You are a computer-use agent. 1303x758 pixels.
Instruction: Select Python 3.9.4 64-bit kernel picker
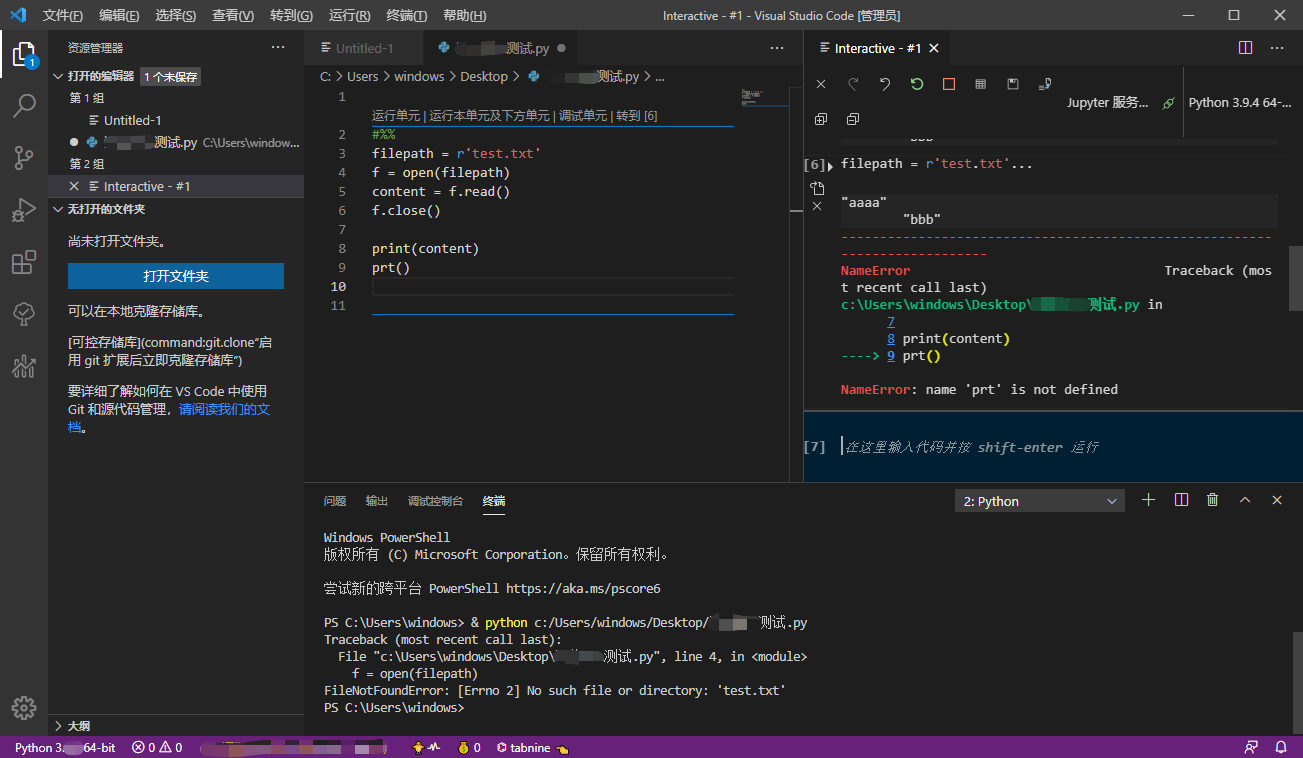[1241, 103]
